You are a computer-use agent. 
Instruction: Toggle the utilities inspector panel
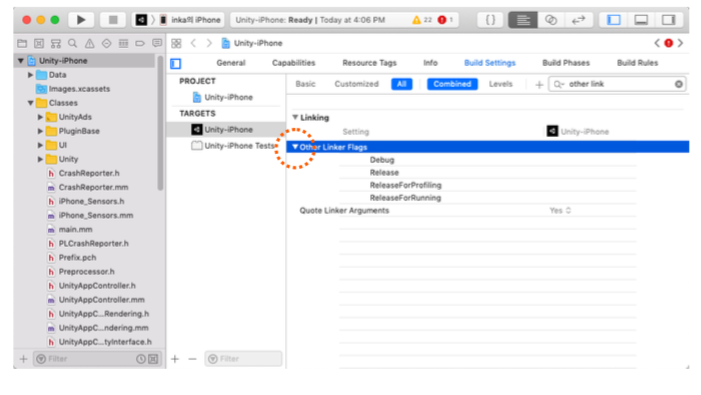(668, 20)
